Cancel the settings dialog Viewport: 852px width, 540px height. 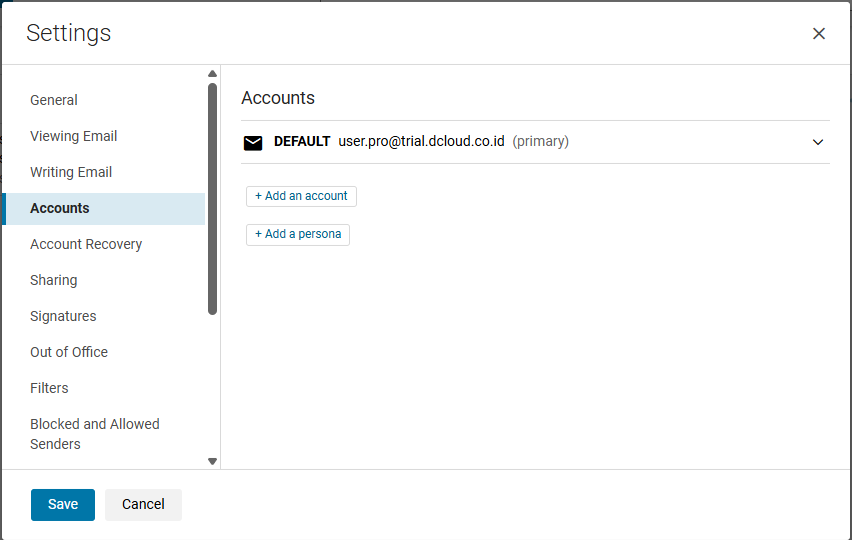click(143, 505)
